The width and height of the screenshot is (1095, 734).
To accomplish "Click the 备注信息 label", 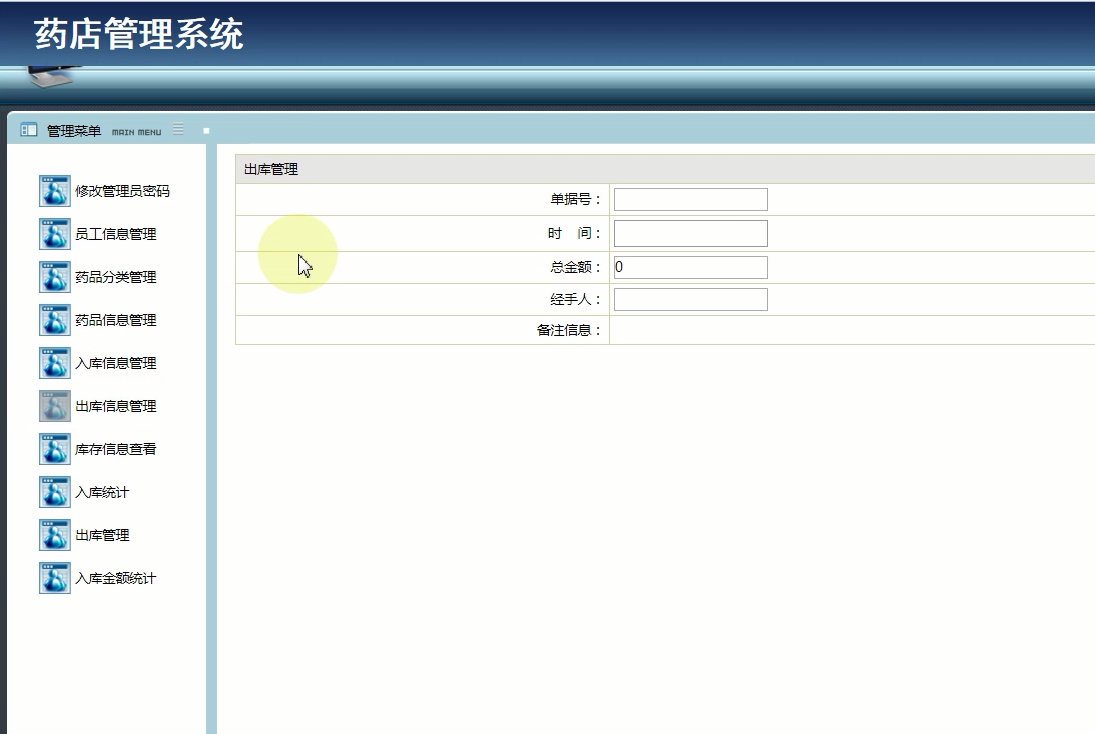I will [568, 330].
